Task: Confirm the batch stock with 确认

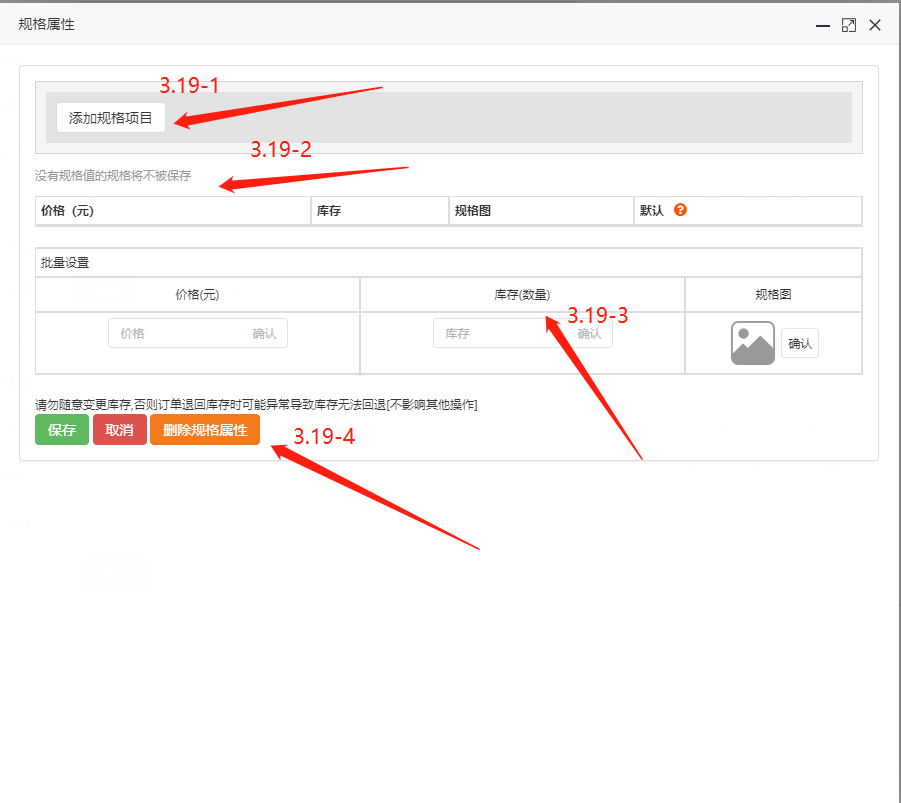Action: coord(590,334)
